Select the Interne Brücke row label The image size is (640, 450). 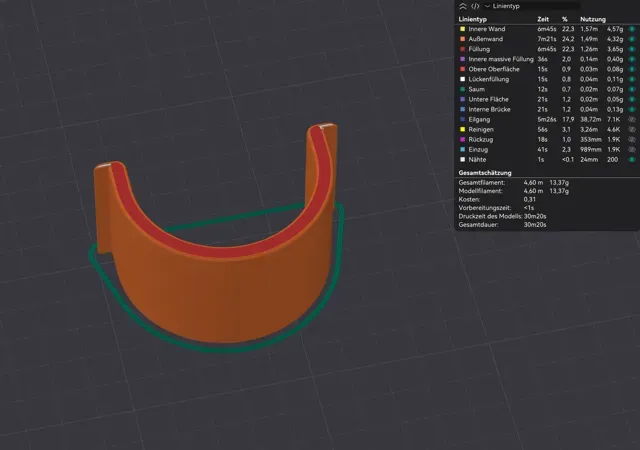pos(489,109)
